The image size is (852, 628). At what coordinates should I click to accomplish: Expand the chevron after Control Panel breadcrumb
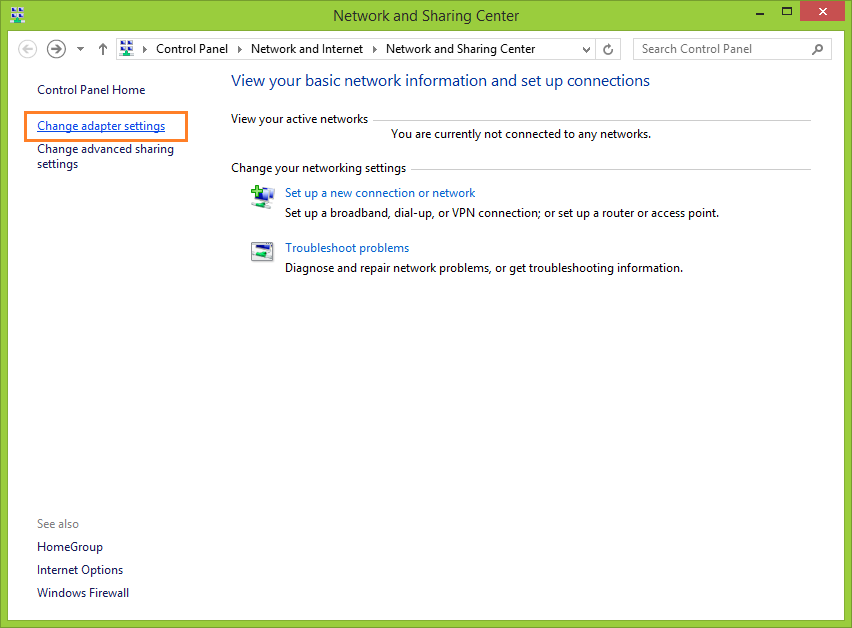click(240, 49)
